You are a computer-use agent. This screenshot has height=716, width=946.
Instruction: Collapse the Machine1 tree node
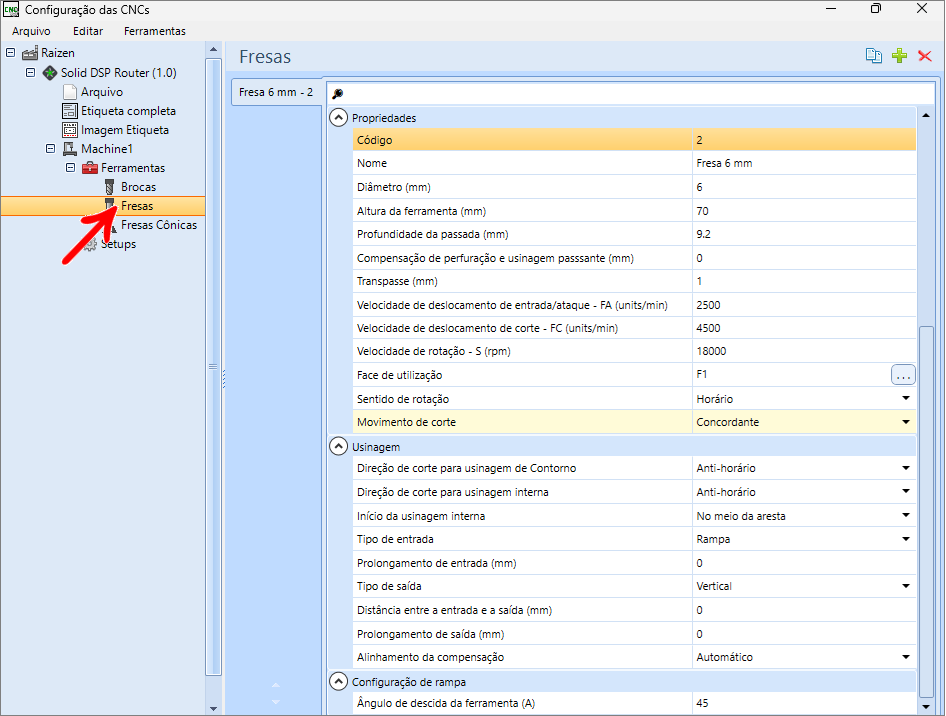[x=51, y=148]
